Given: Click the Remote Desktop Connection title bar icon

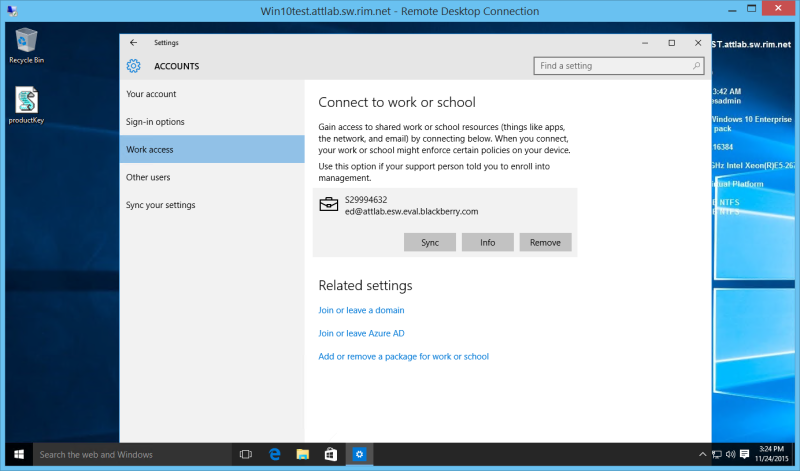Looking at the screenshot, I should (12, 10).
